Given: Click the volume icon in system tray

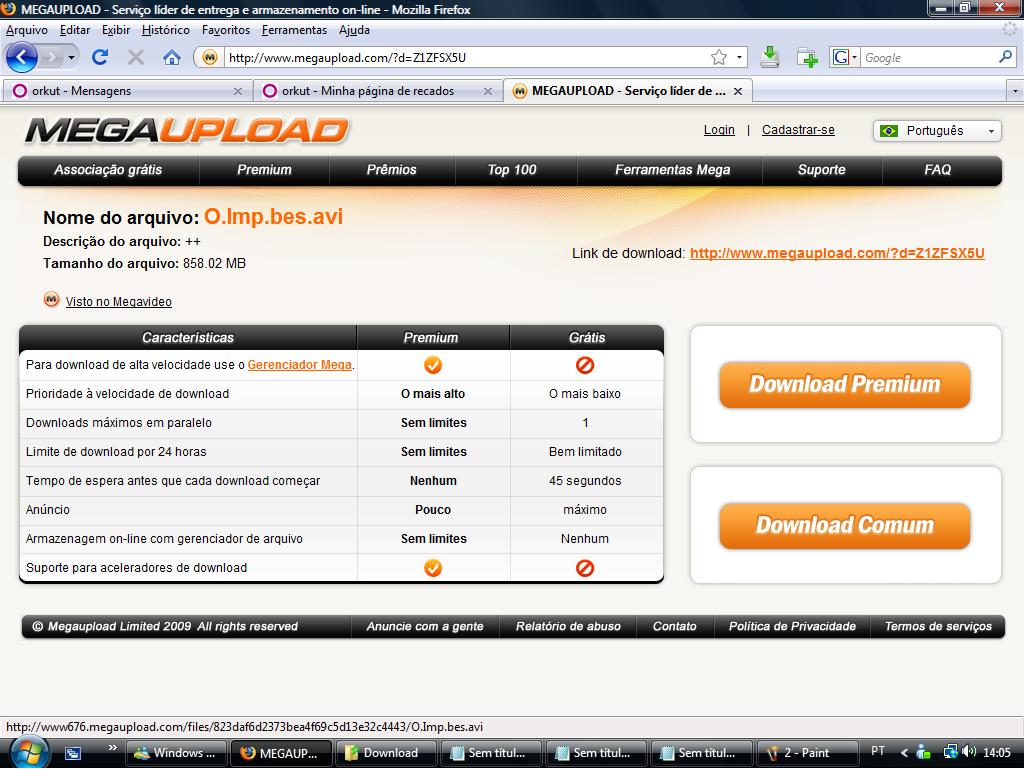Looking at the screenshot, I should click(x=968, y=752).
